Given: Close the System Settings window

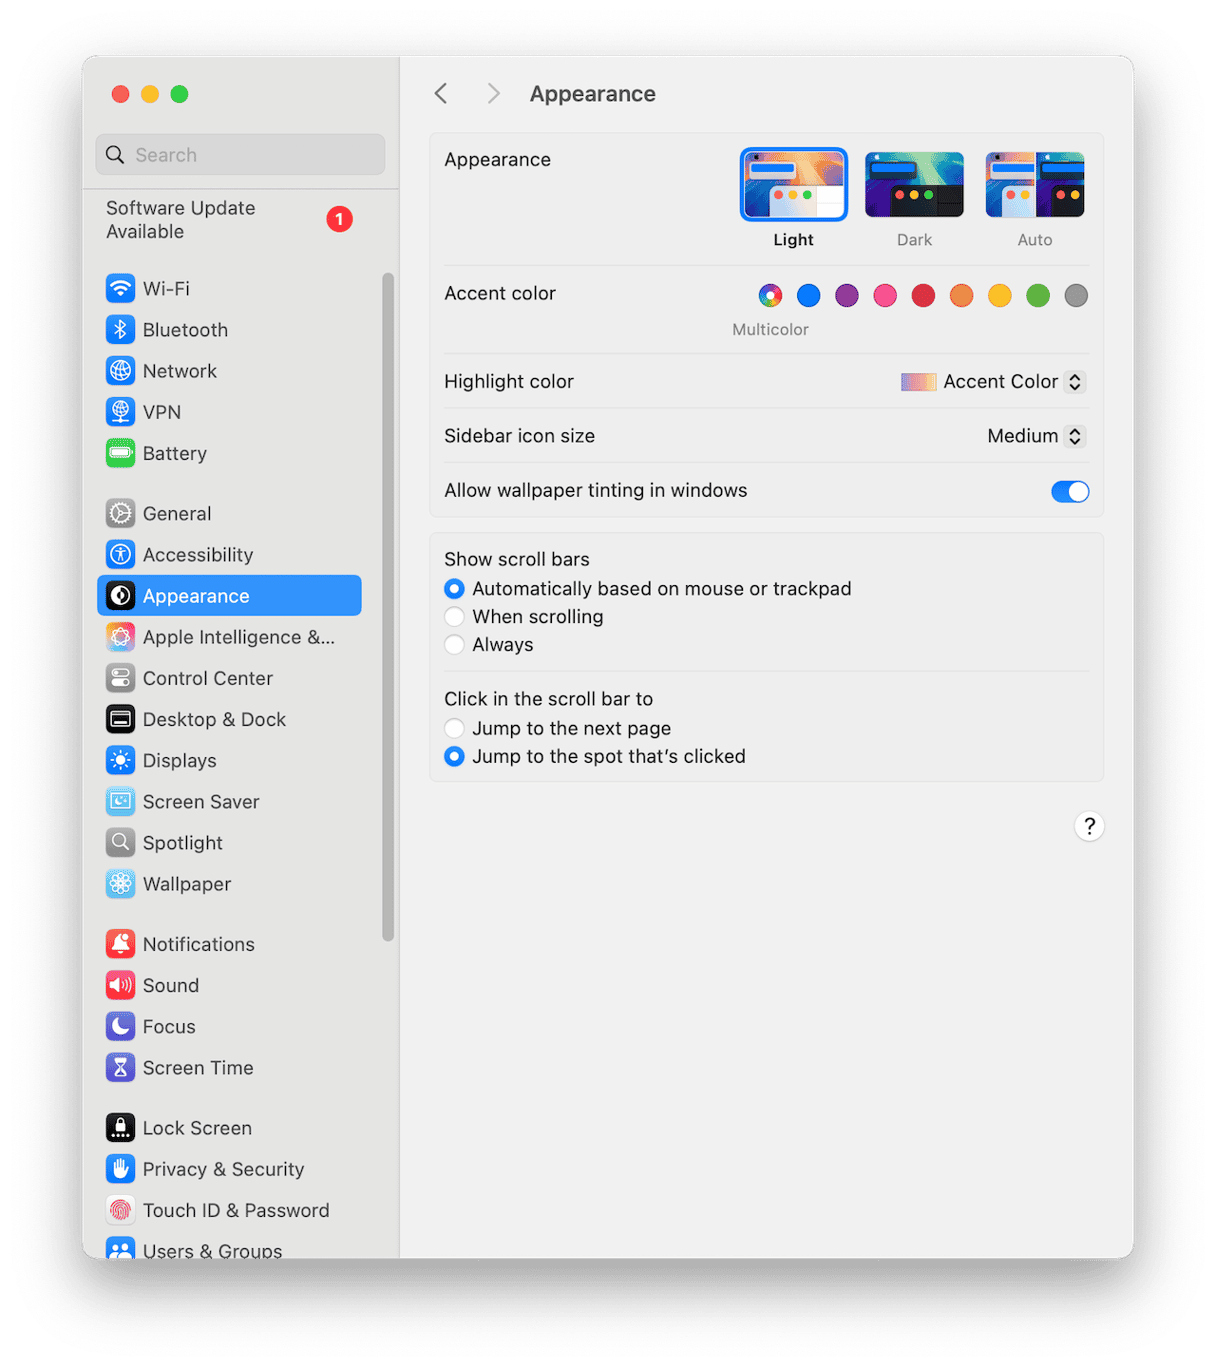Looking at the screenshot, I should click(121, 94).
